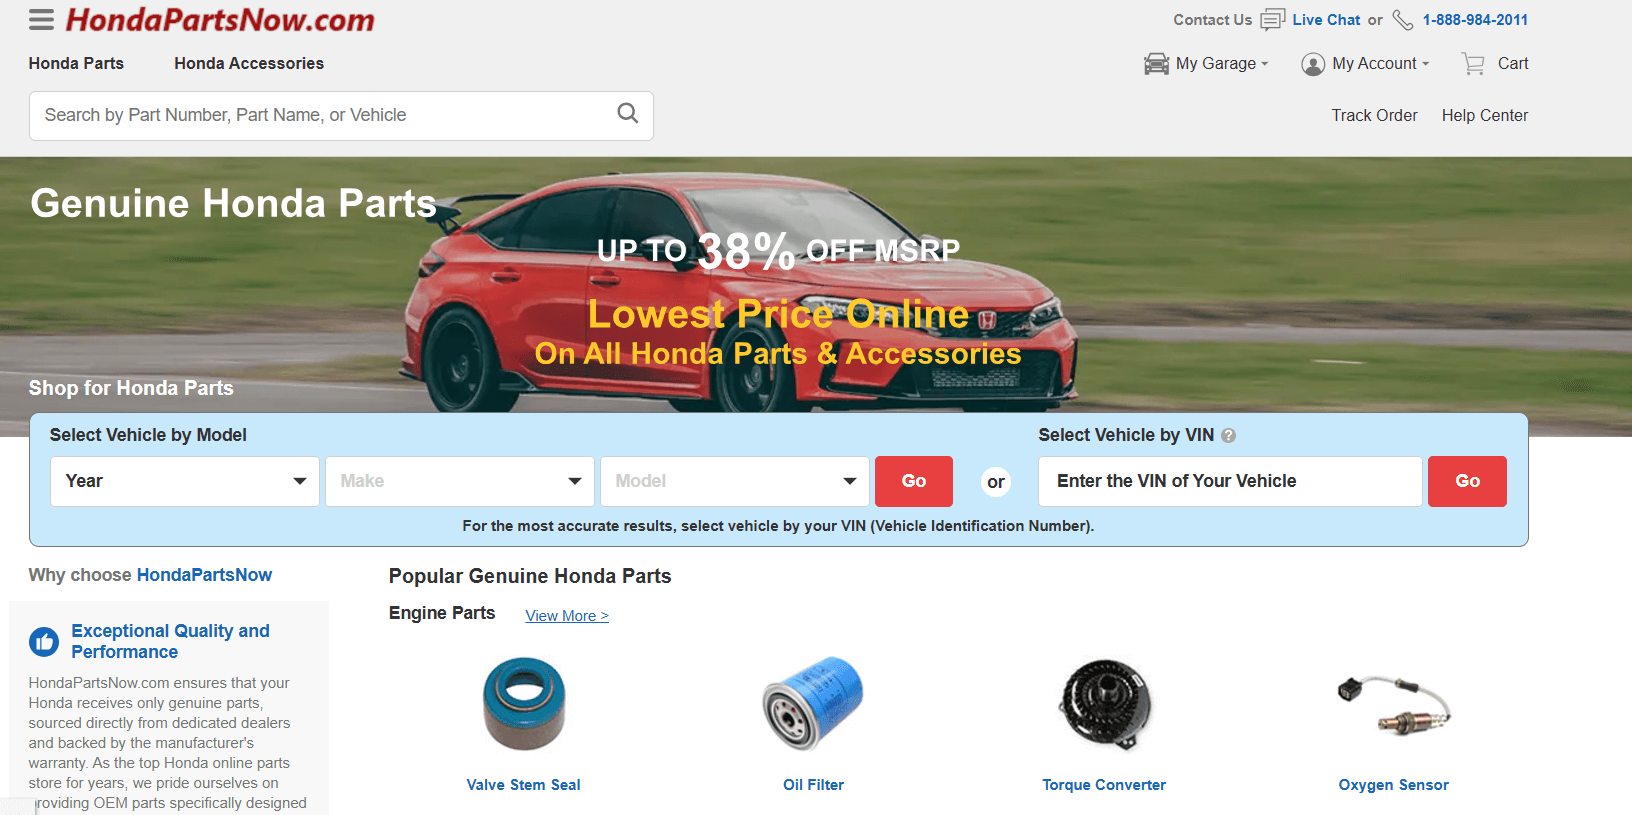Click the VIN help question mark icon

pos(1229,435)
